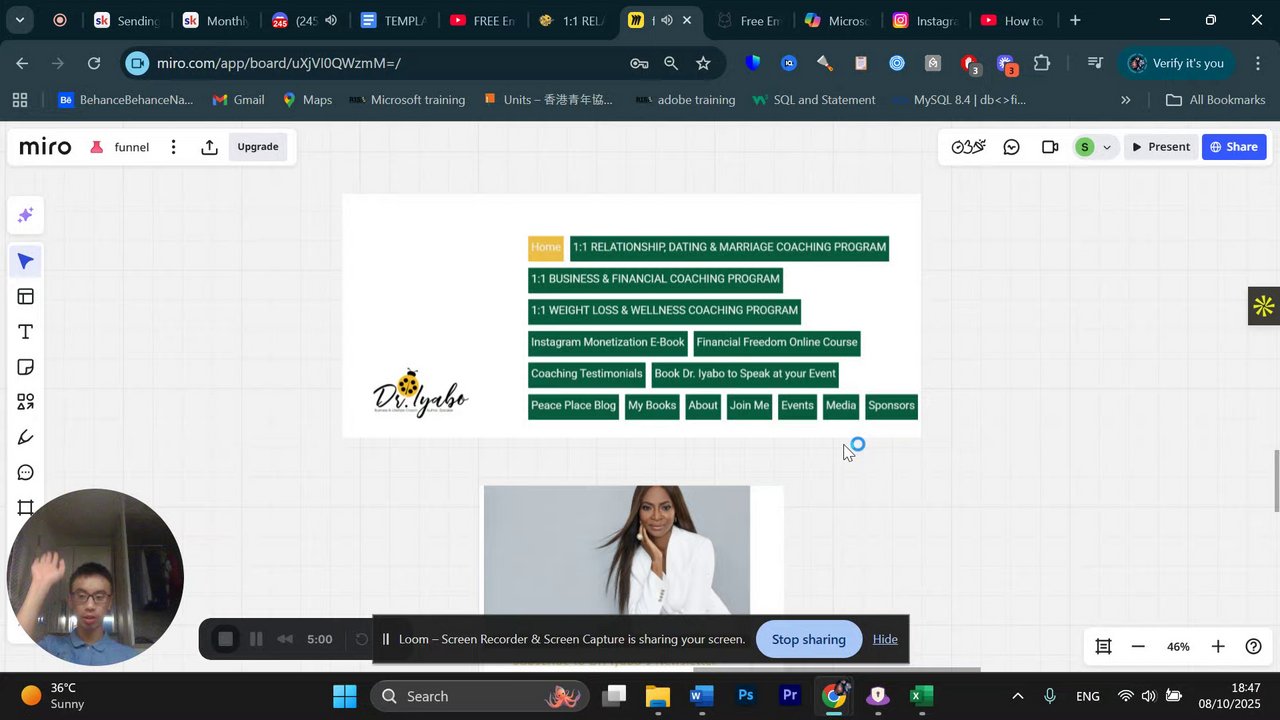Click Verify it's you profile button
This screenshot has width=1280, height=720.
[1176, 63]
